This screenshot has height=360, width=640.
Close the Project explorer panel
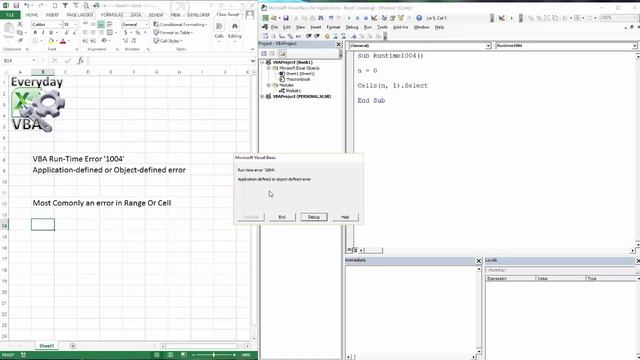coord(338,44)
